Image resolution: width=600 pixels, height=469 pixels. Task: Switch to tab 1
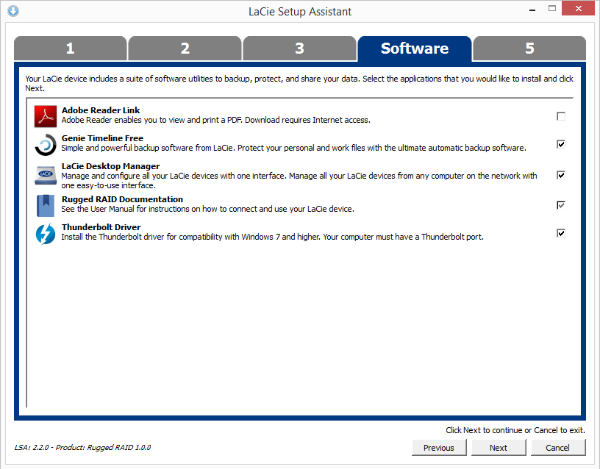coord(70,49)
